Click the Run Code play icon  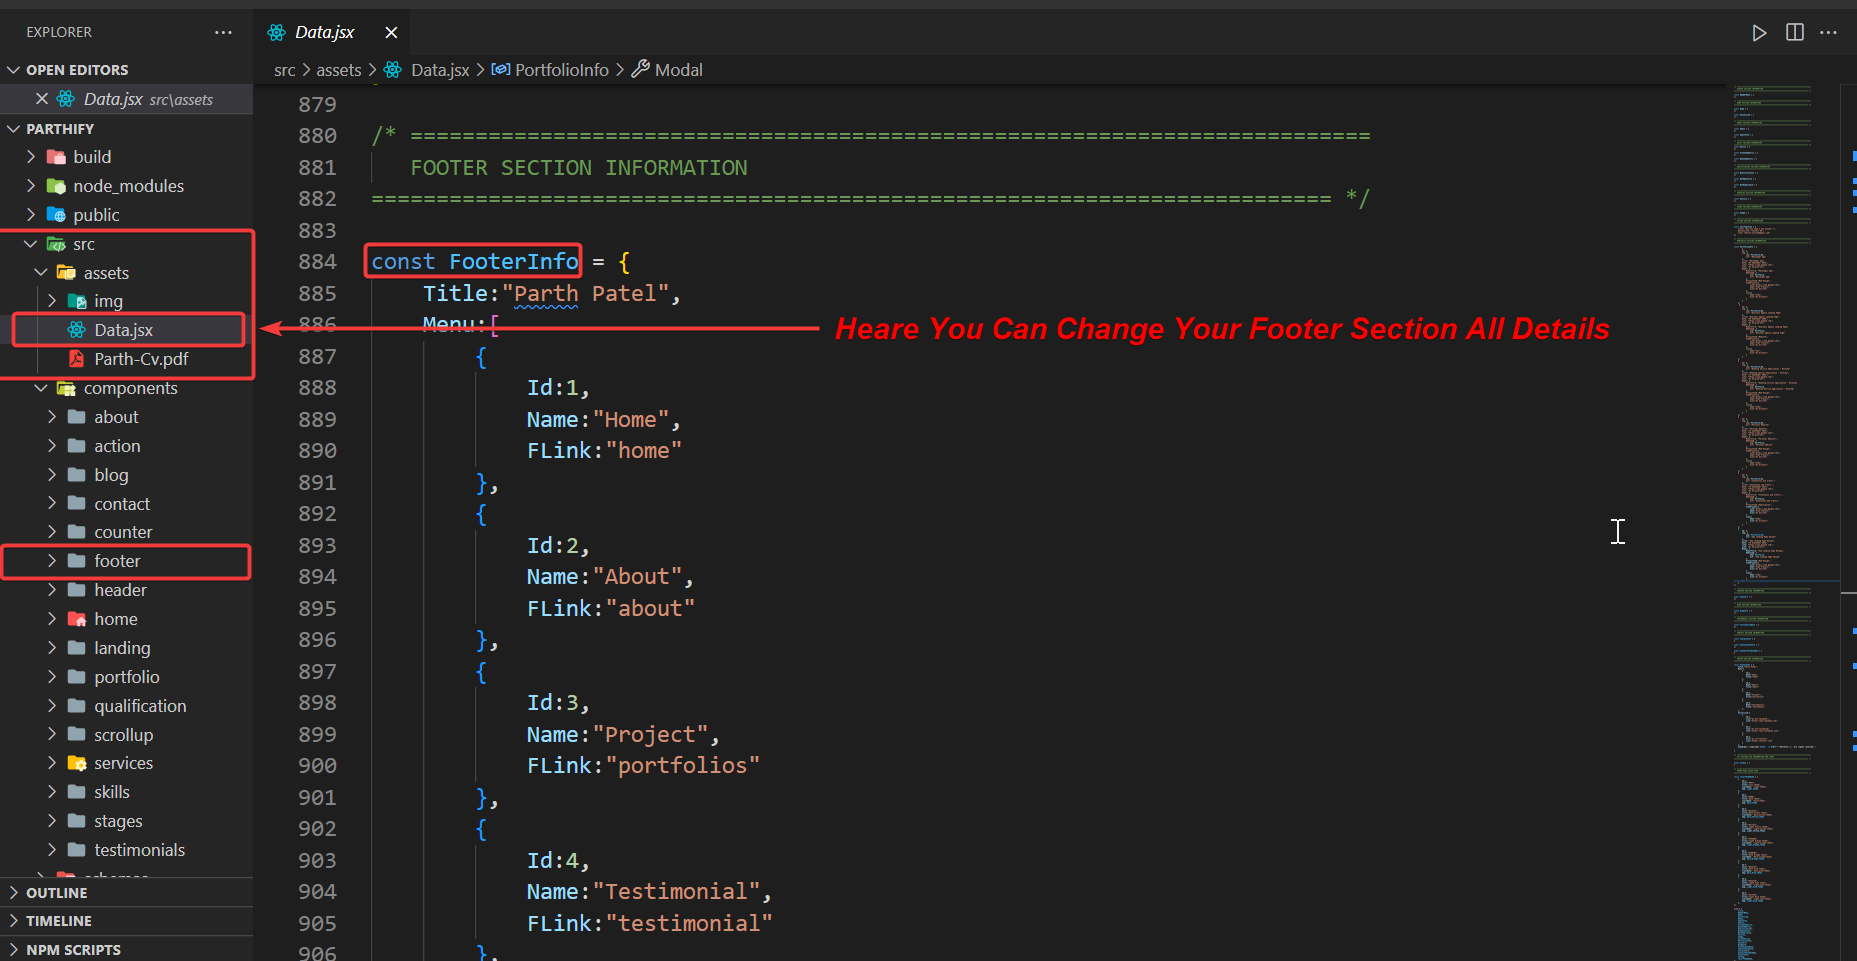(x=1759, y=32)
